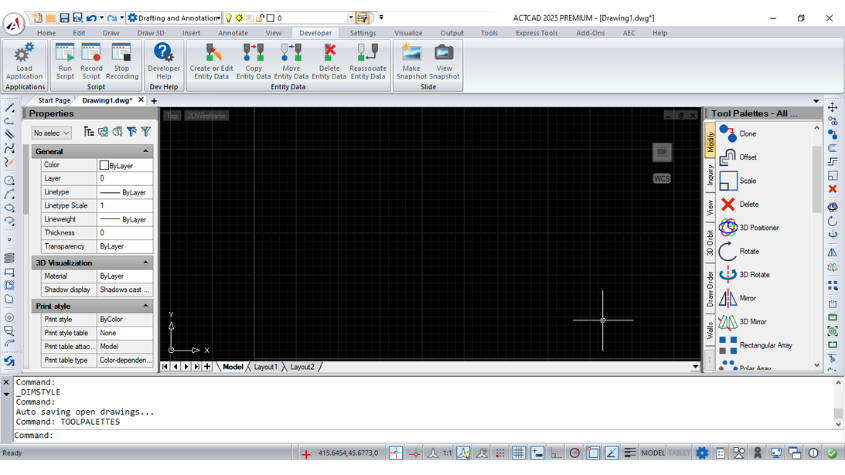The width and height of the screenshot is (845, 475).
Task: Expand the quick access toolbar customize arrow
Action: click(x=381, y=18)
